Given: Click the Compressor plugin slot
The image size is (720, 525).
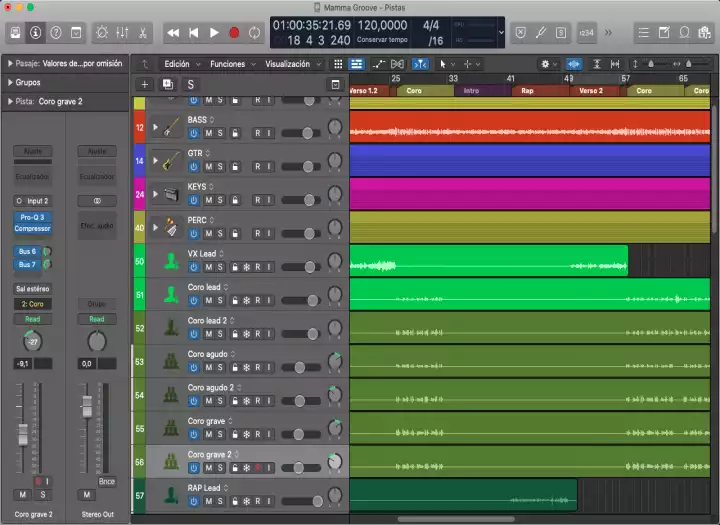Looking at the screenshot, I should pos(33,228).
